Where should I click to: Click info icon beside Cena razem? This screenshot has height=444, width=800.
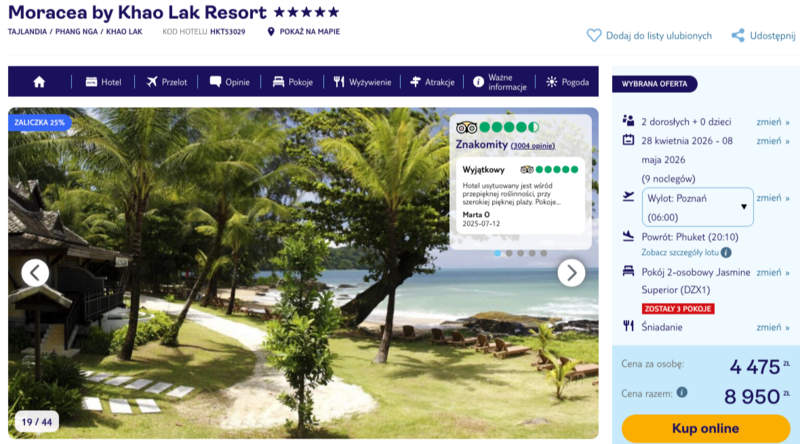(682, 392)
